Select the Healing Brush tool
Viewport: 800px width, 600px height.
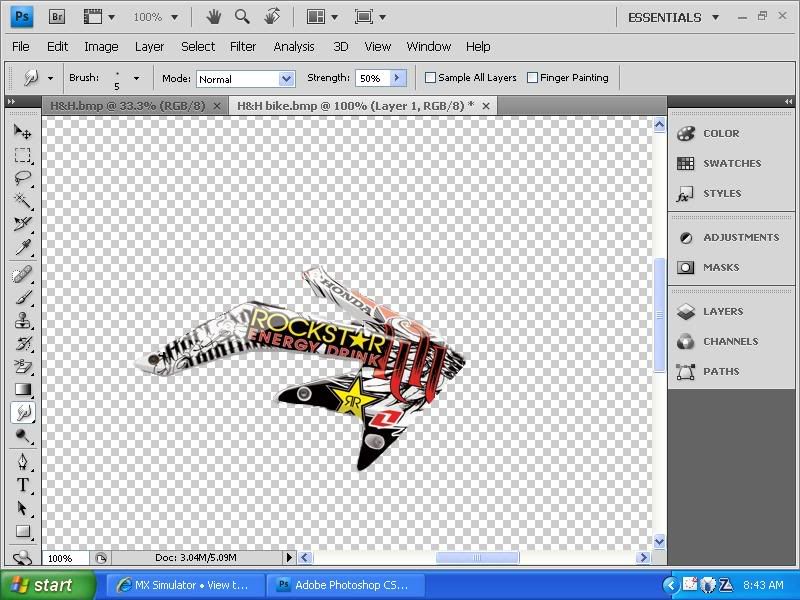(x=22, y=275)
